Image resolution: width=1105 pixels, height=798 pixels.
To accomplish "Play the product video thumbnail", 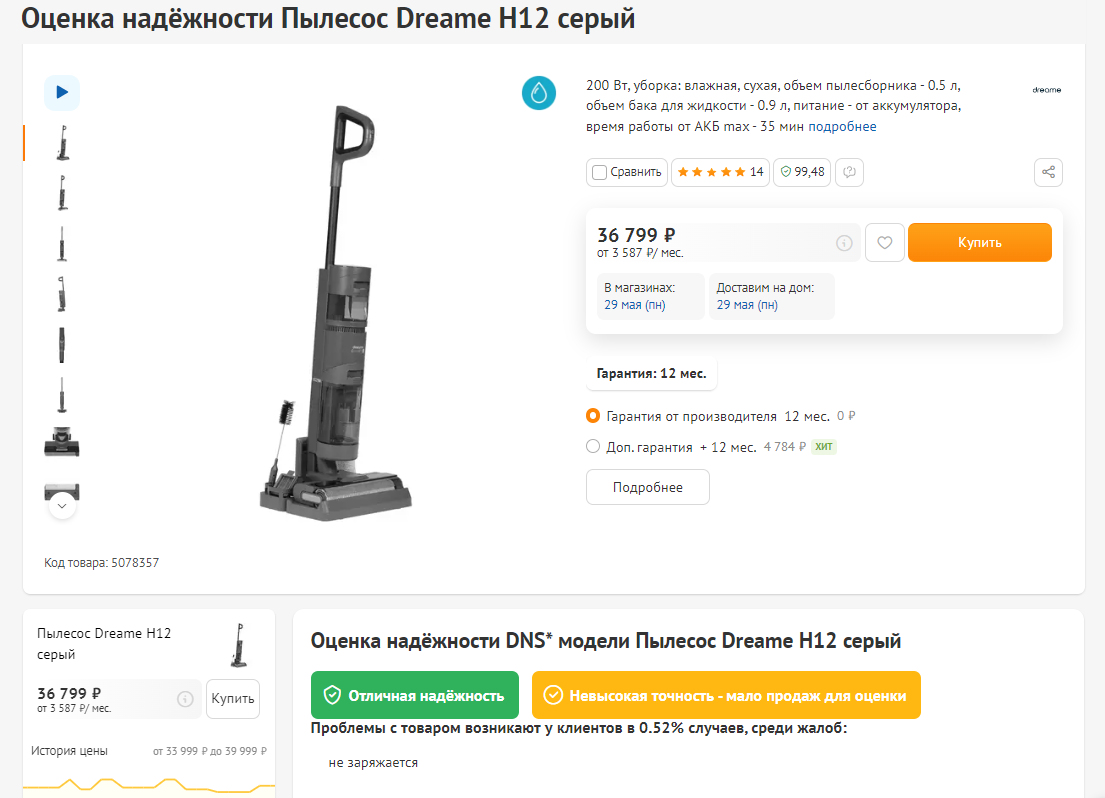I will [x=62, y=92].
